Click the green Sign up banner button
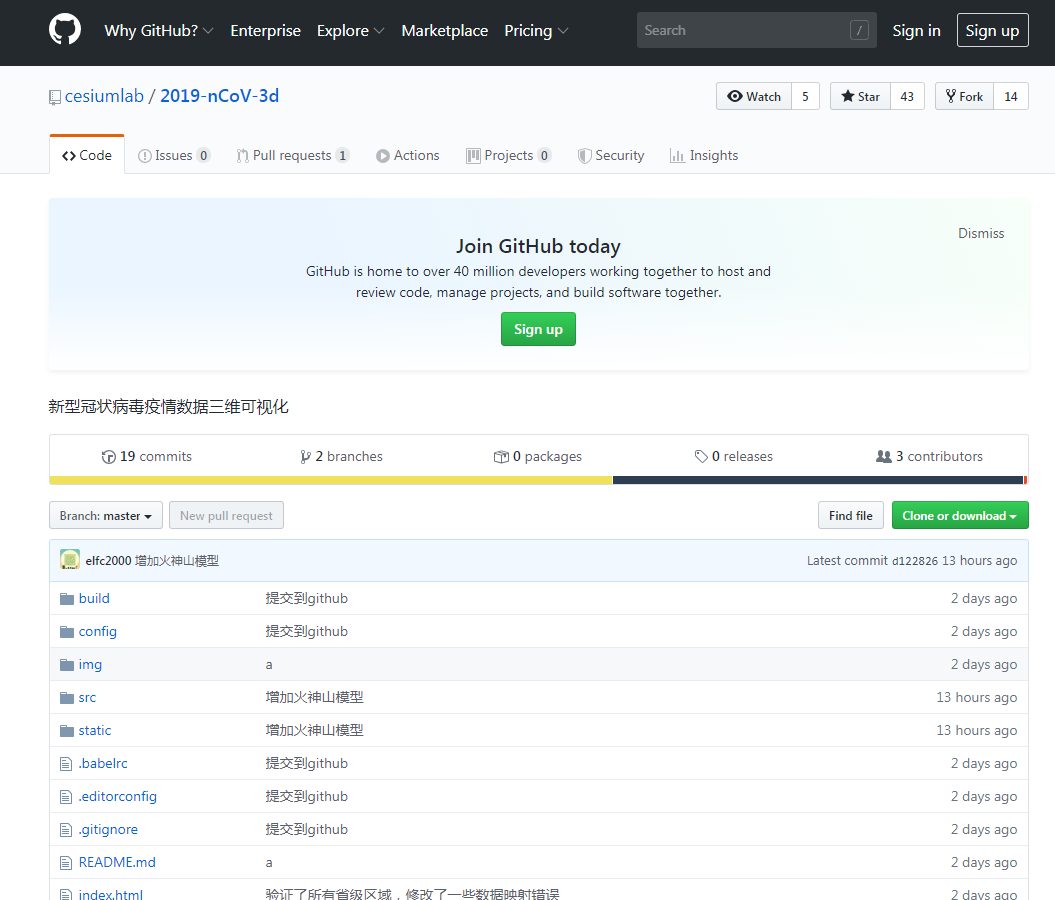1055x900 pixels. click(x=538, y=329)
